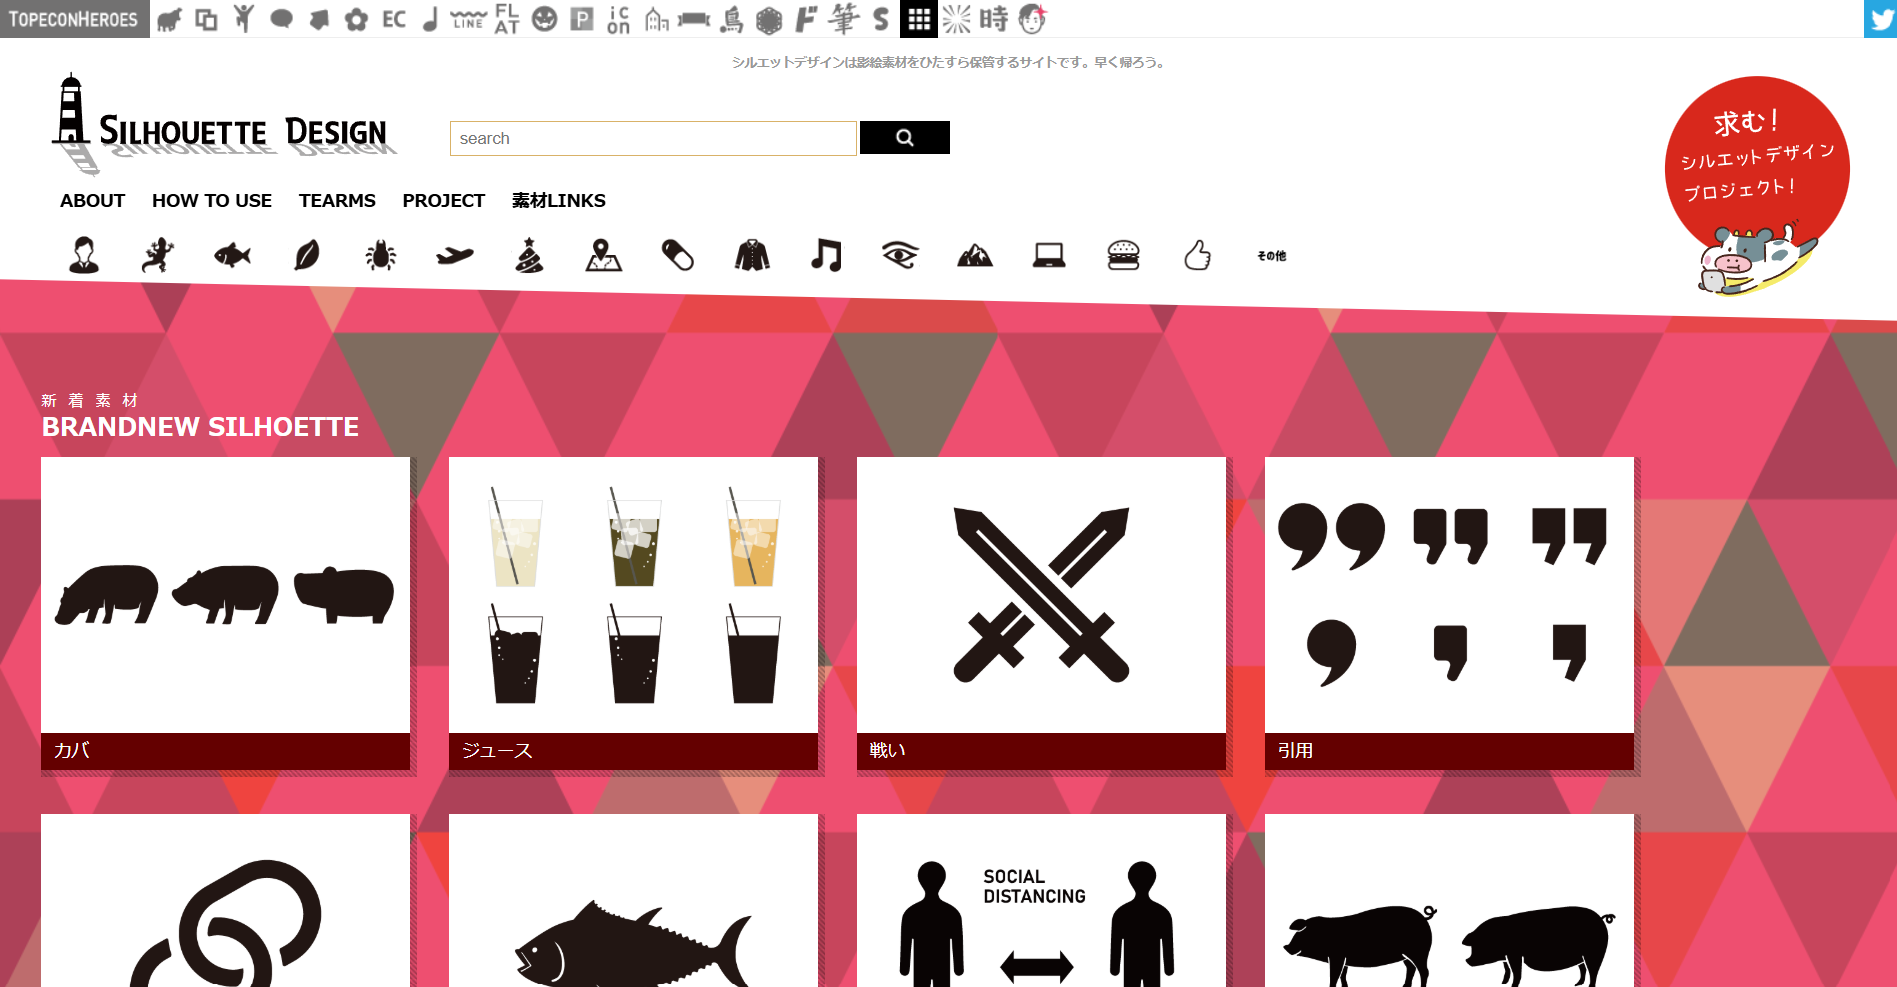1897x987 pixels.
Task: Open the Eye of Horus category icon
Action: (x=900, y=255)
